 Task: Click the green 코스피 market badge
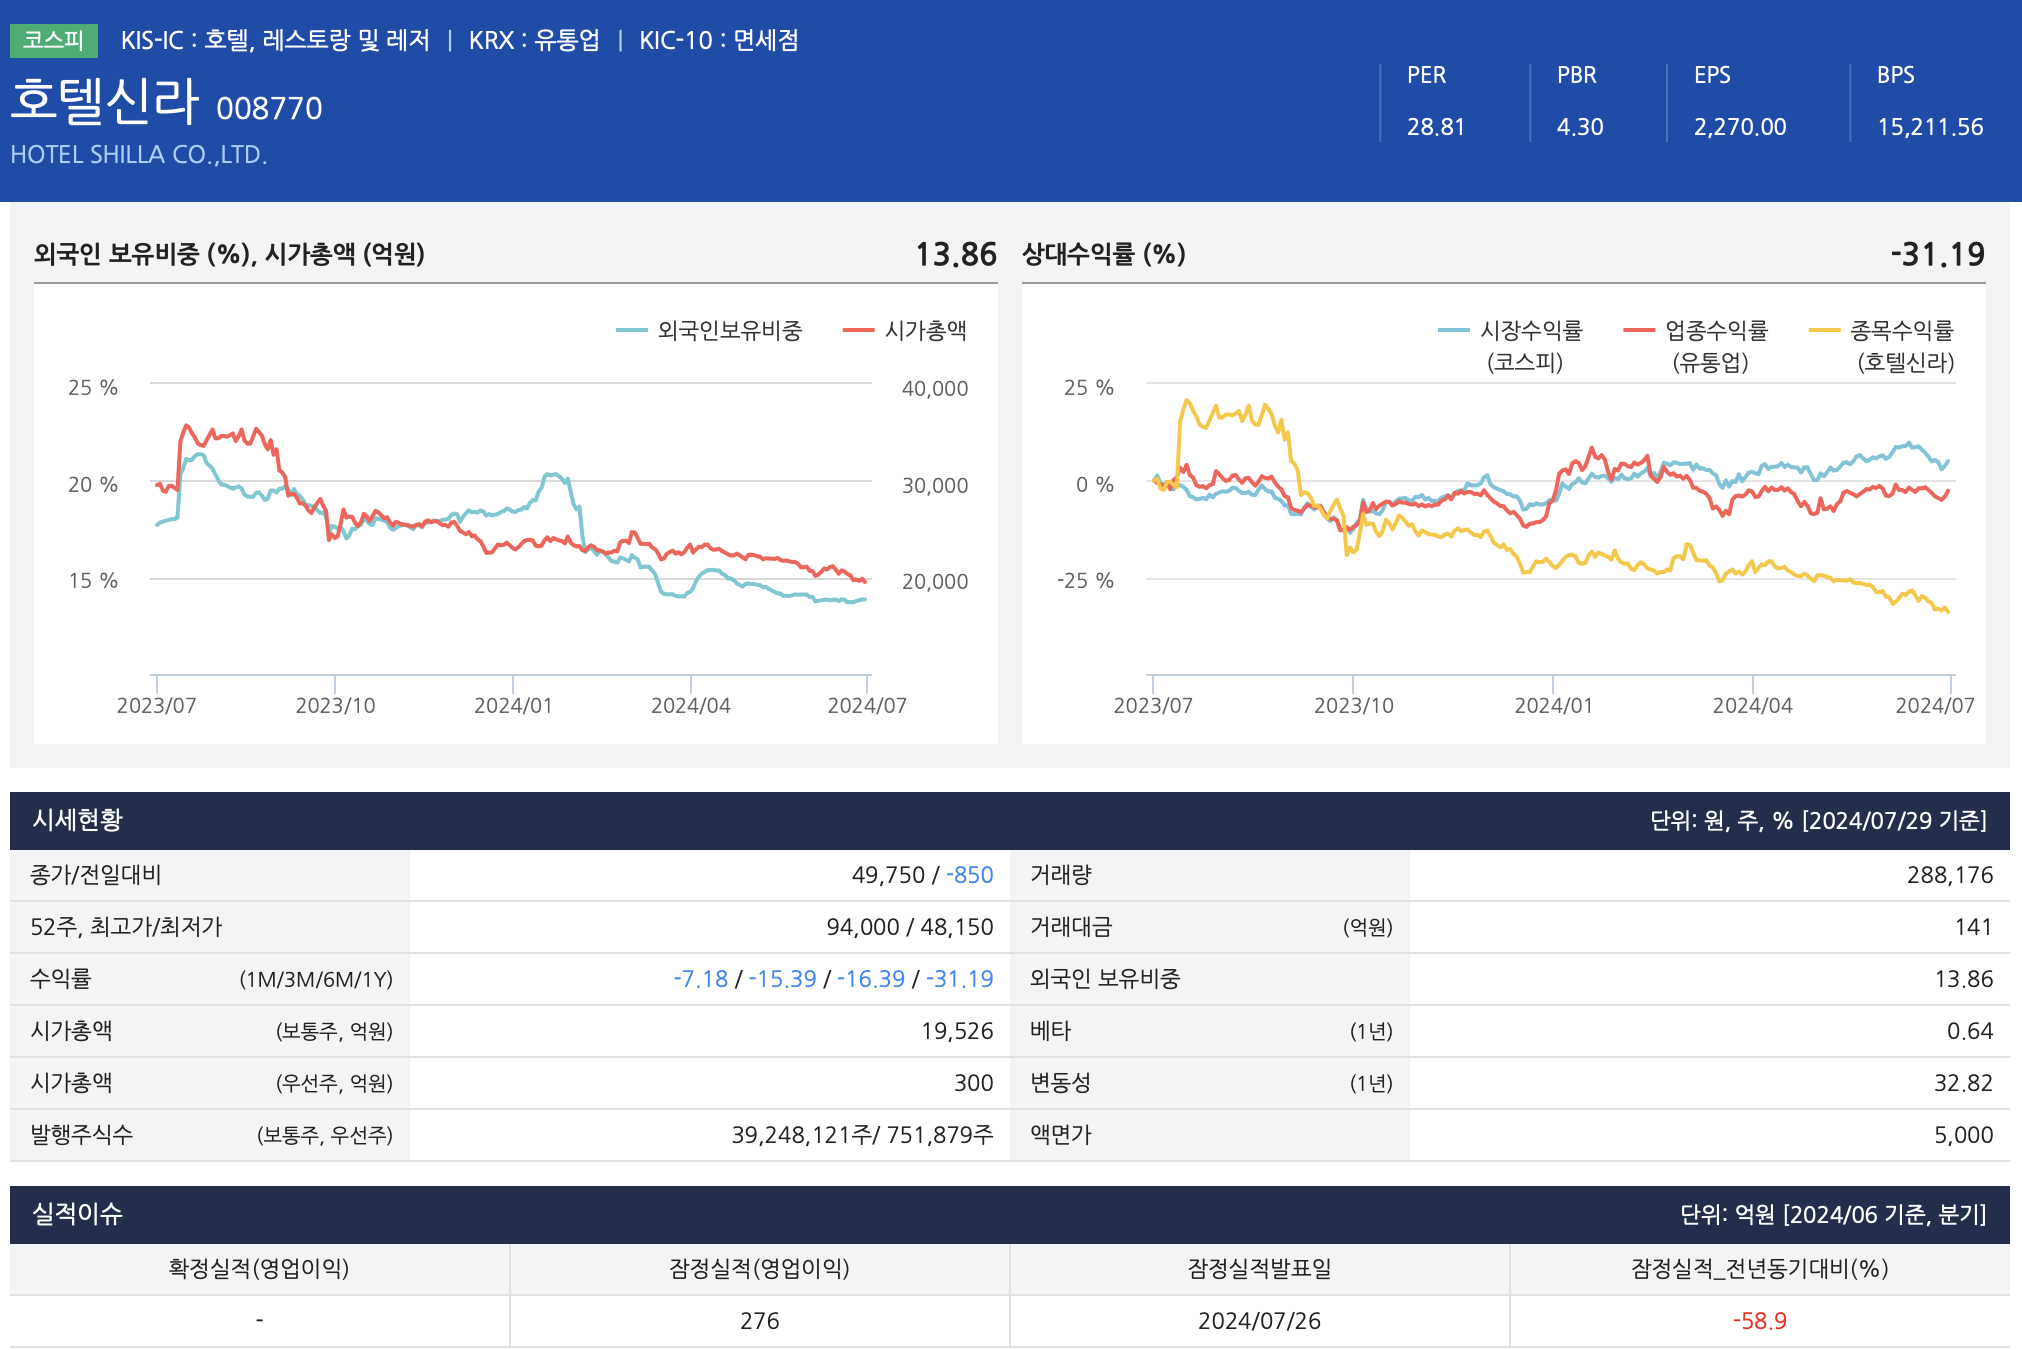pyautogui.click(x=53, y=40)
